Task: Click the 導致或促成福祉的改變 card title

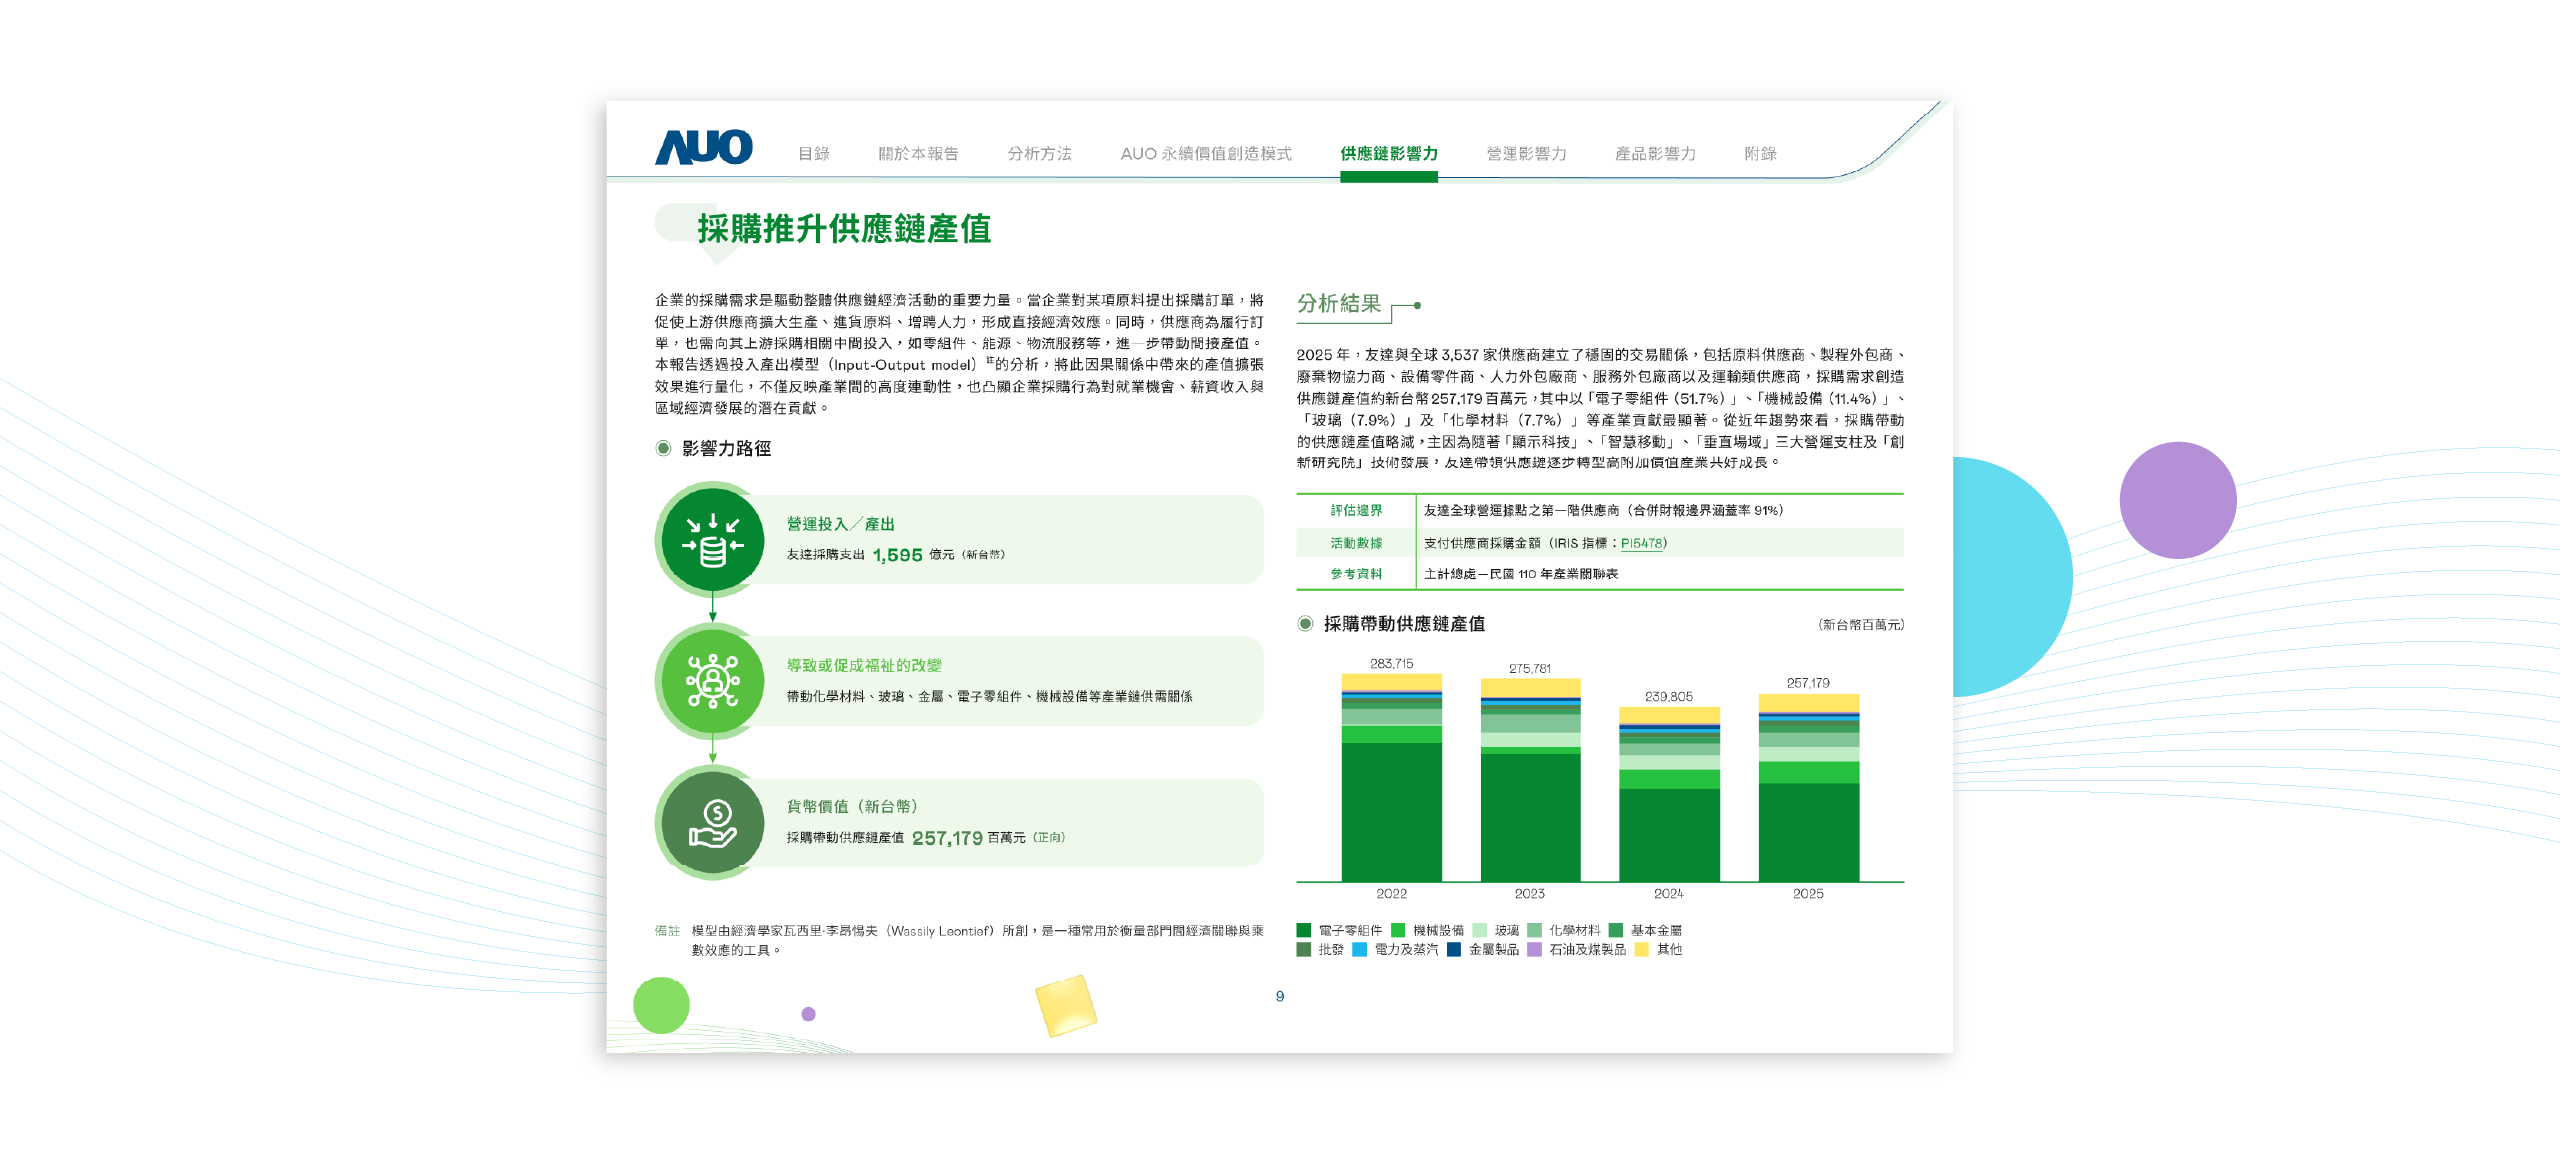Action: [x=864, y=666]
